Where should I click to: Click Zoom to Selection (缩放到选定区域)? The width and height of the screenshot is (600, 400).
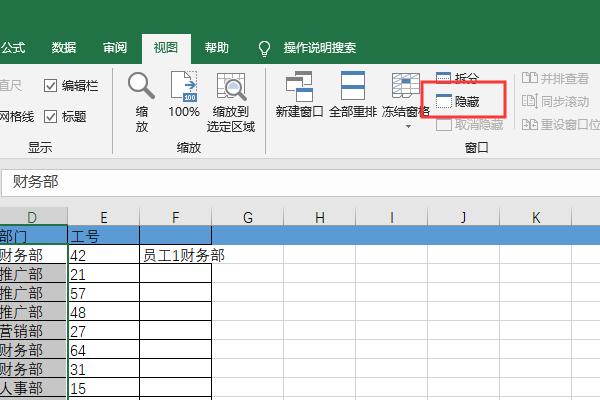[231, 102]
